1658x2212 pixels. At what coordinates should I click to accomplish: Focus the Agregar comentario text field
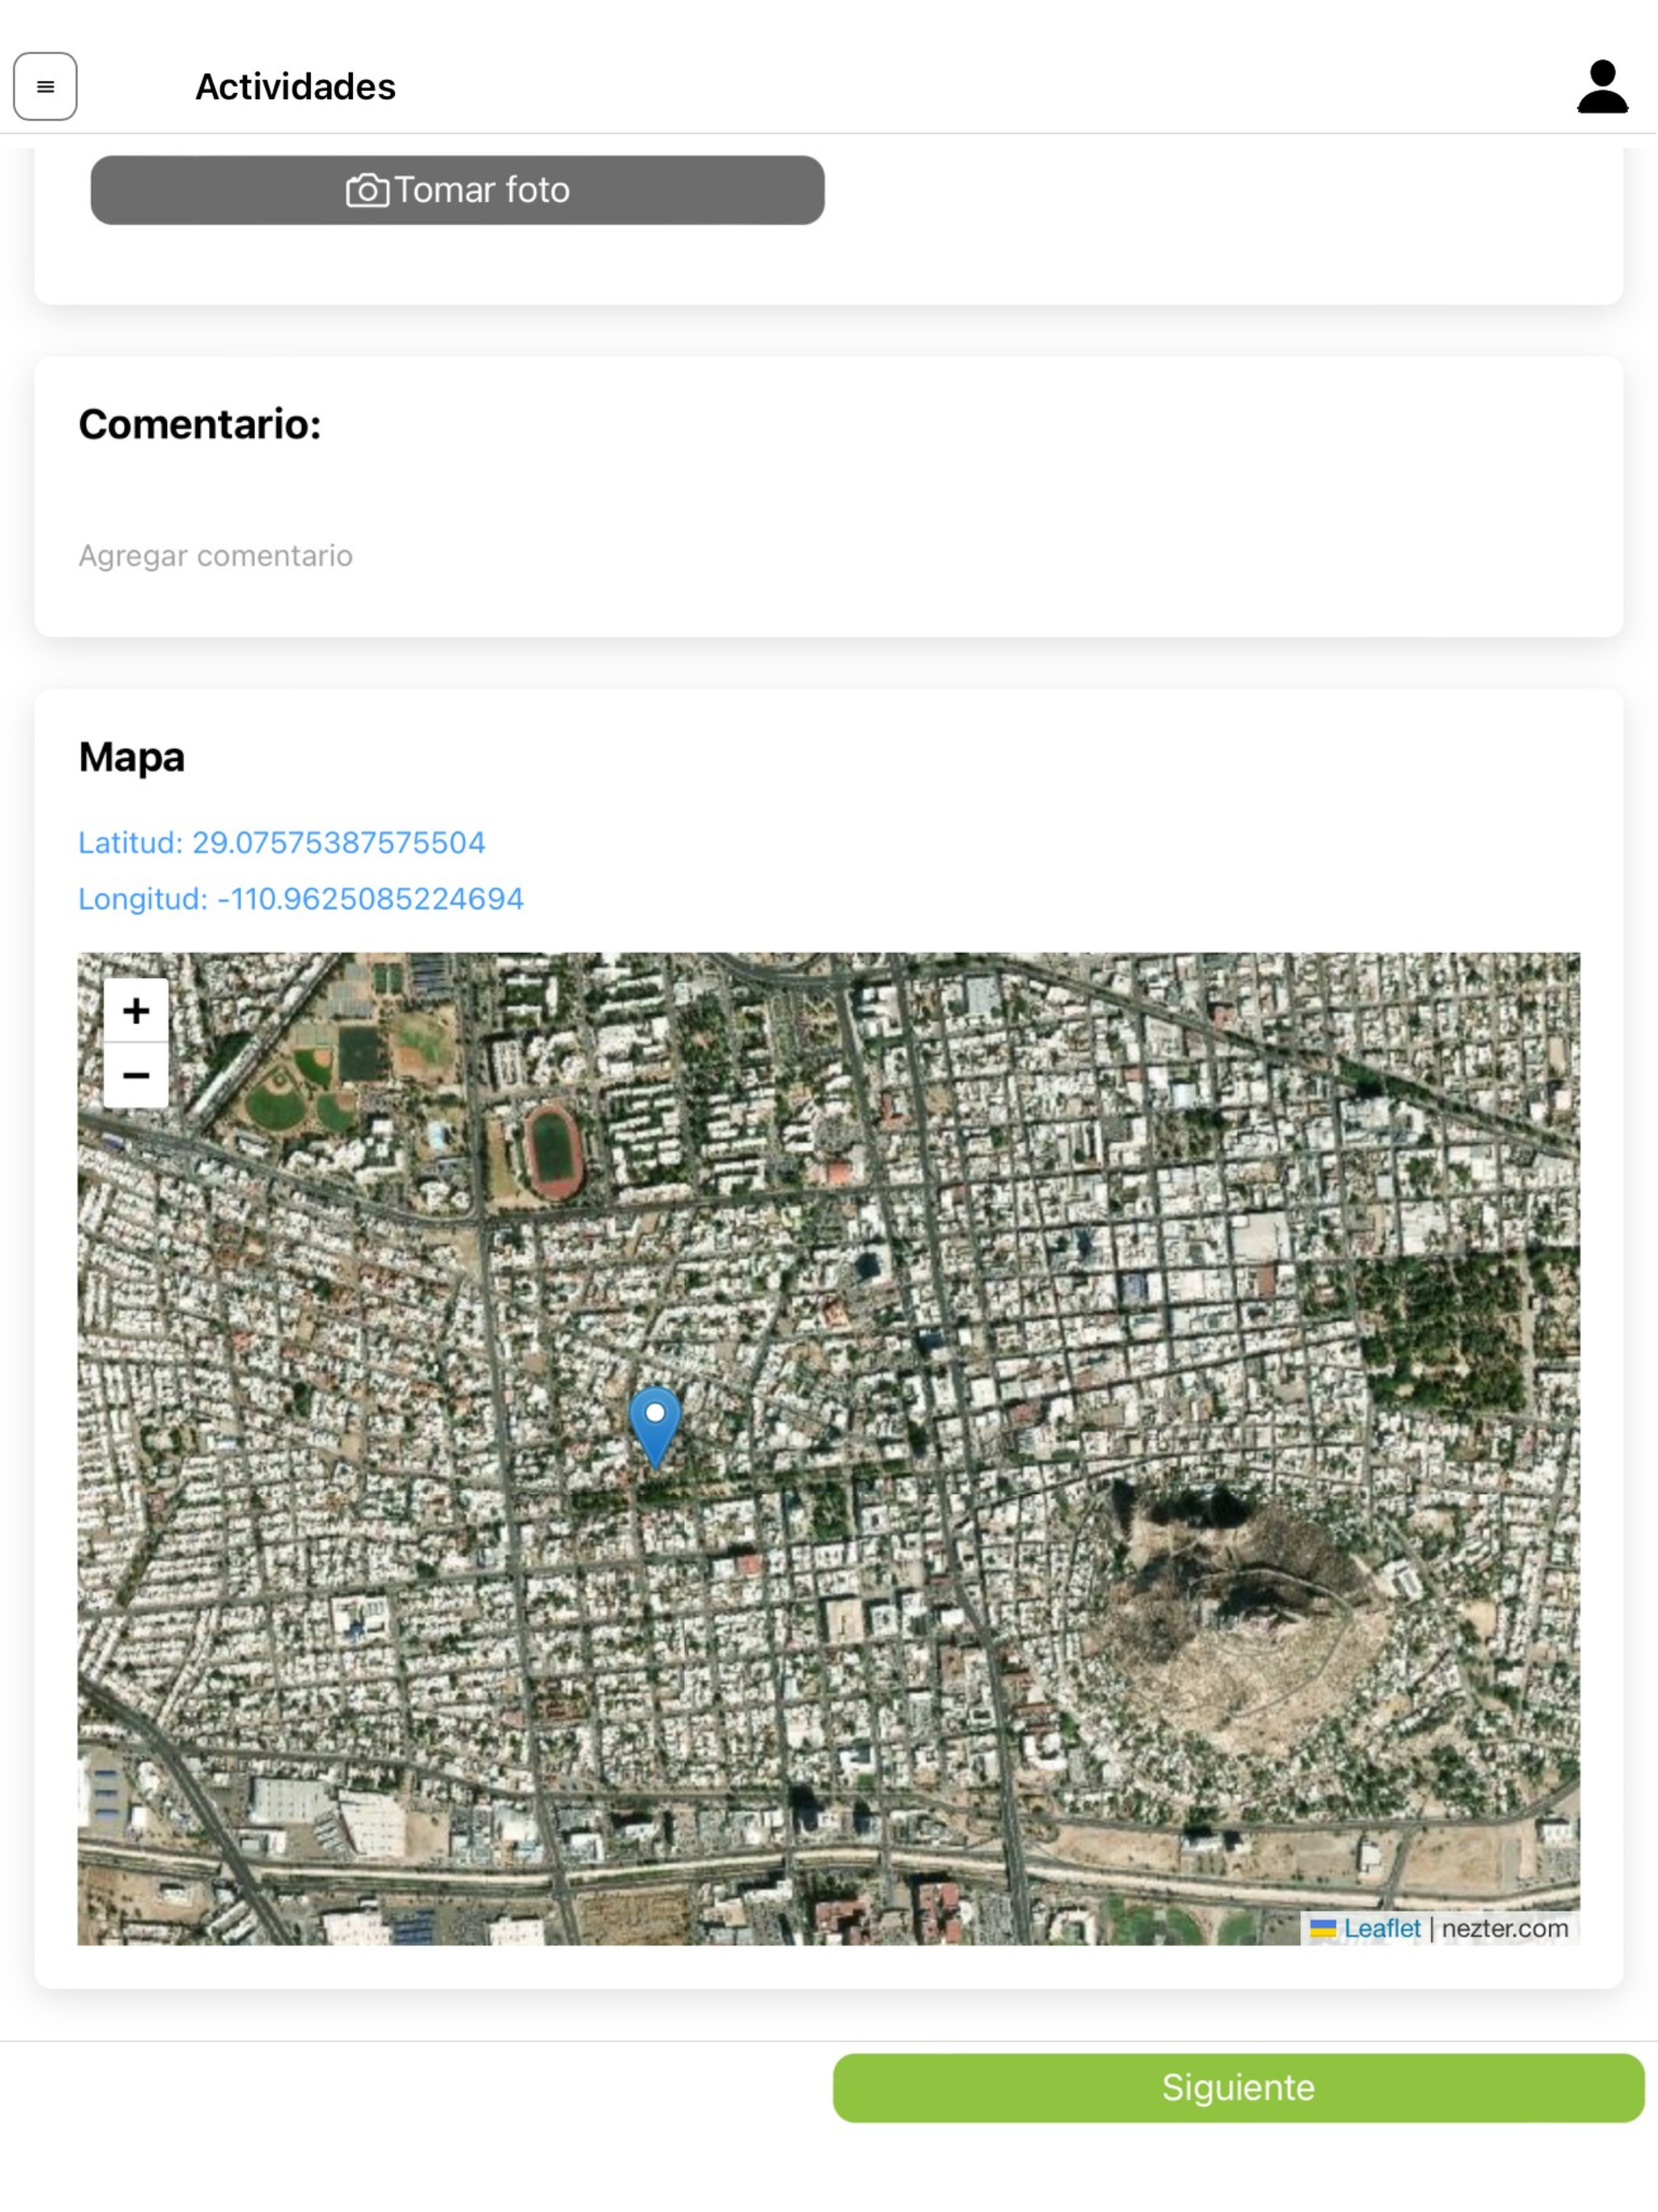(829, 556)
